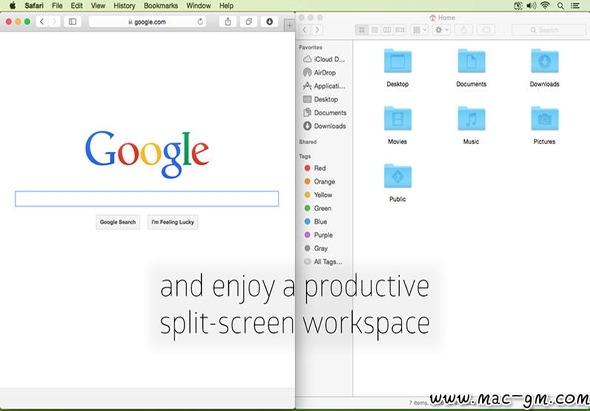Select Desktop in Finder sidebar
Viewport: 590px width, 411px height.
coord(321,99)
